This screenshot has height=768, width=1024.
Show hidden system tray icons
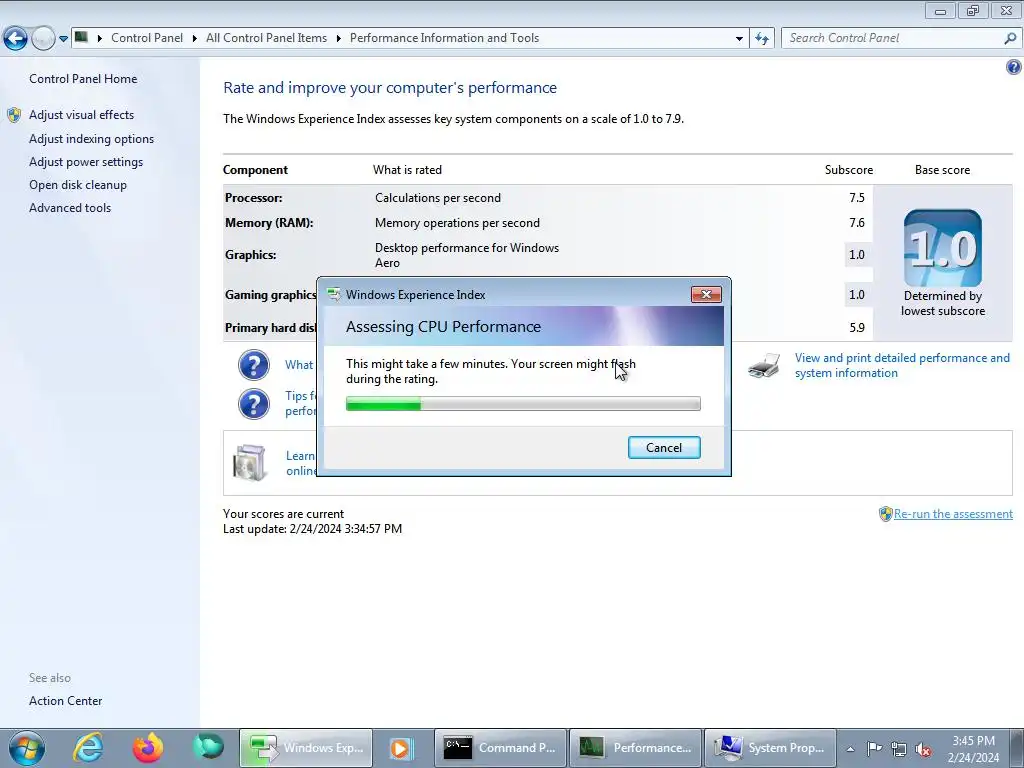click(x=850, y=749)
